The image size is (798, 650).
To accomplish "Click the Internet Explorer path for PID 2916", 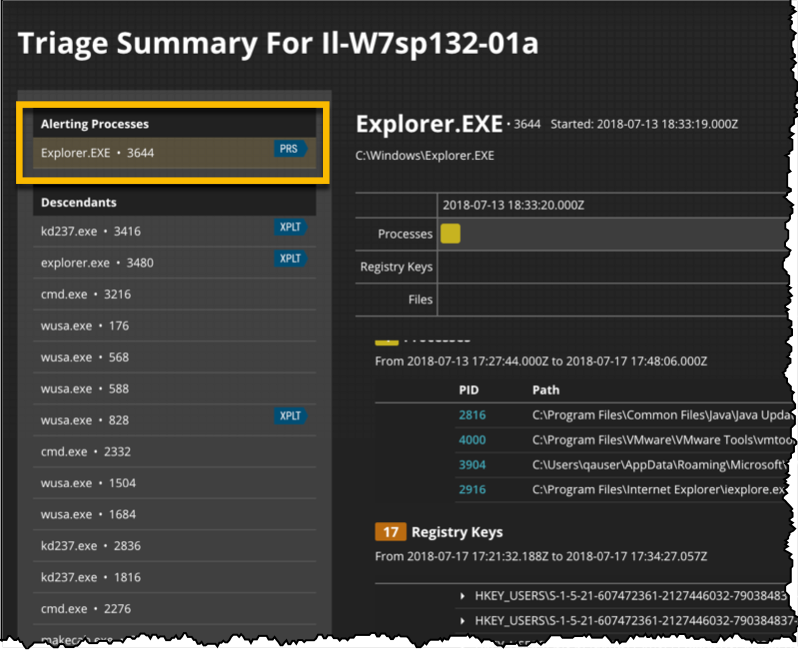I will point(660,490).
